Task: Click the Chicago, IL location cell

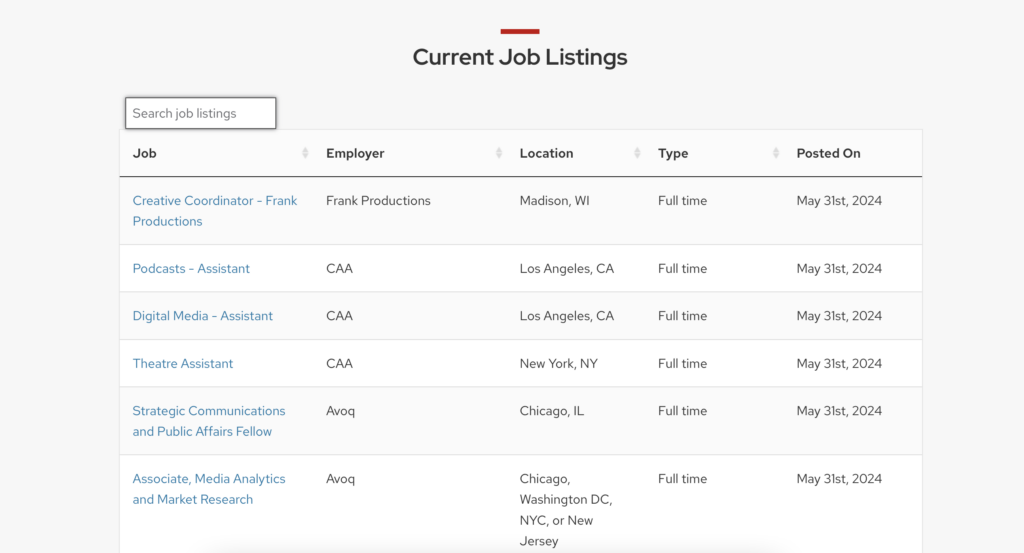Action: tap(552, 411)
